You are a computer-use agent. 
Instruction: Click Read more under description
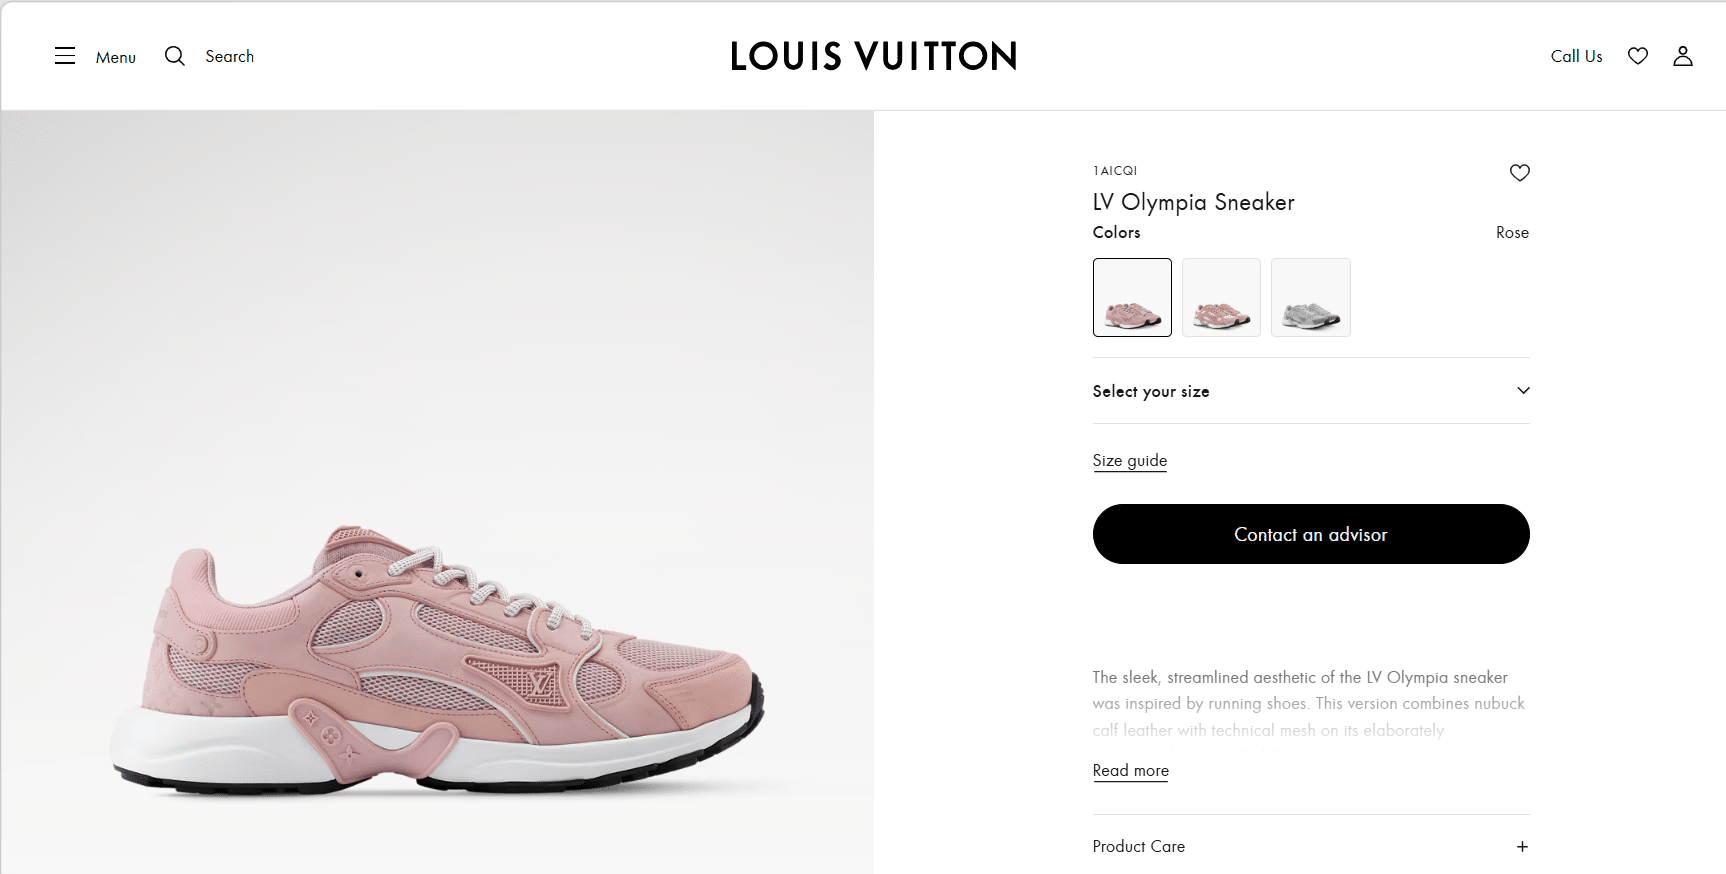pyautogui.click(x=1130, y=770)
